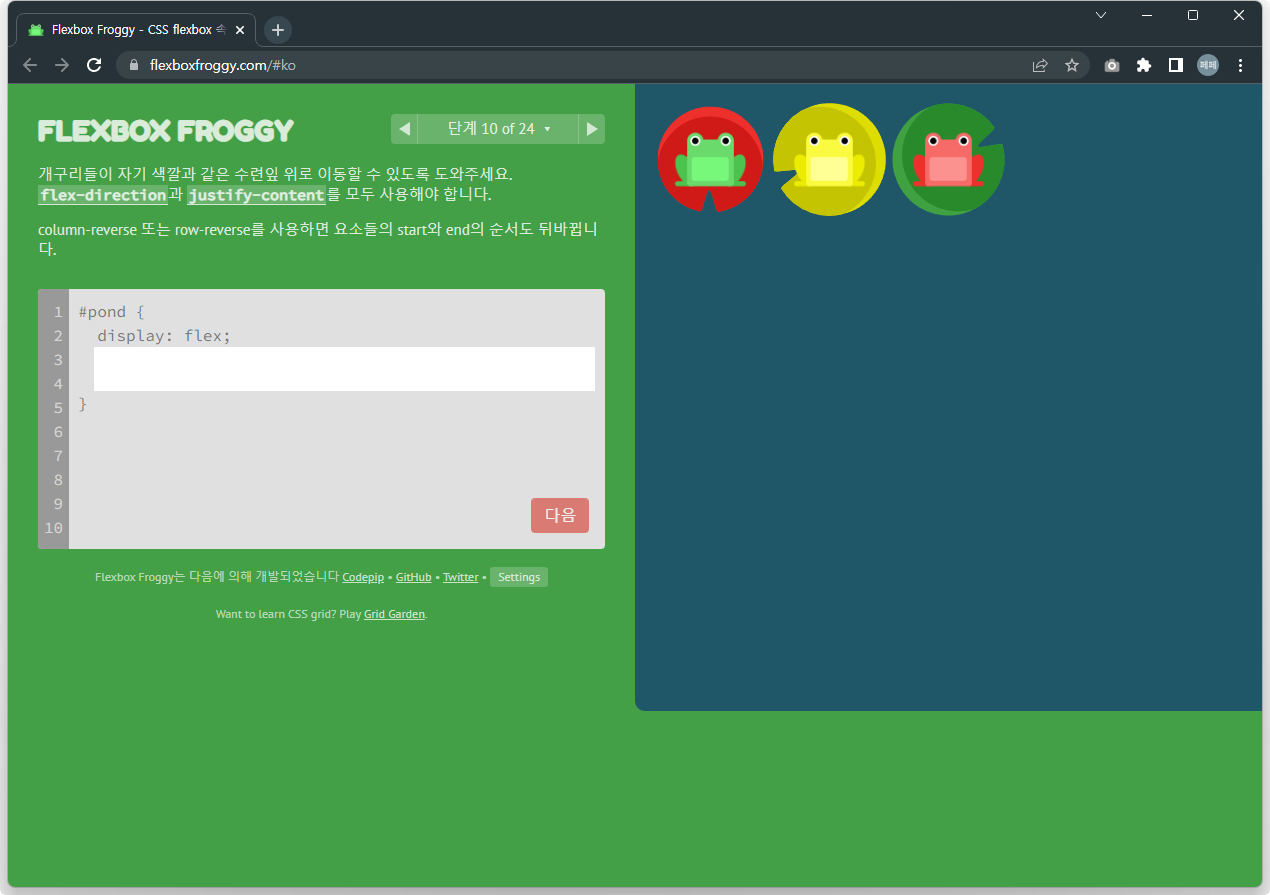
Task: Toggle the browser side panel
Action: click(1176, 65)
